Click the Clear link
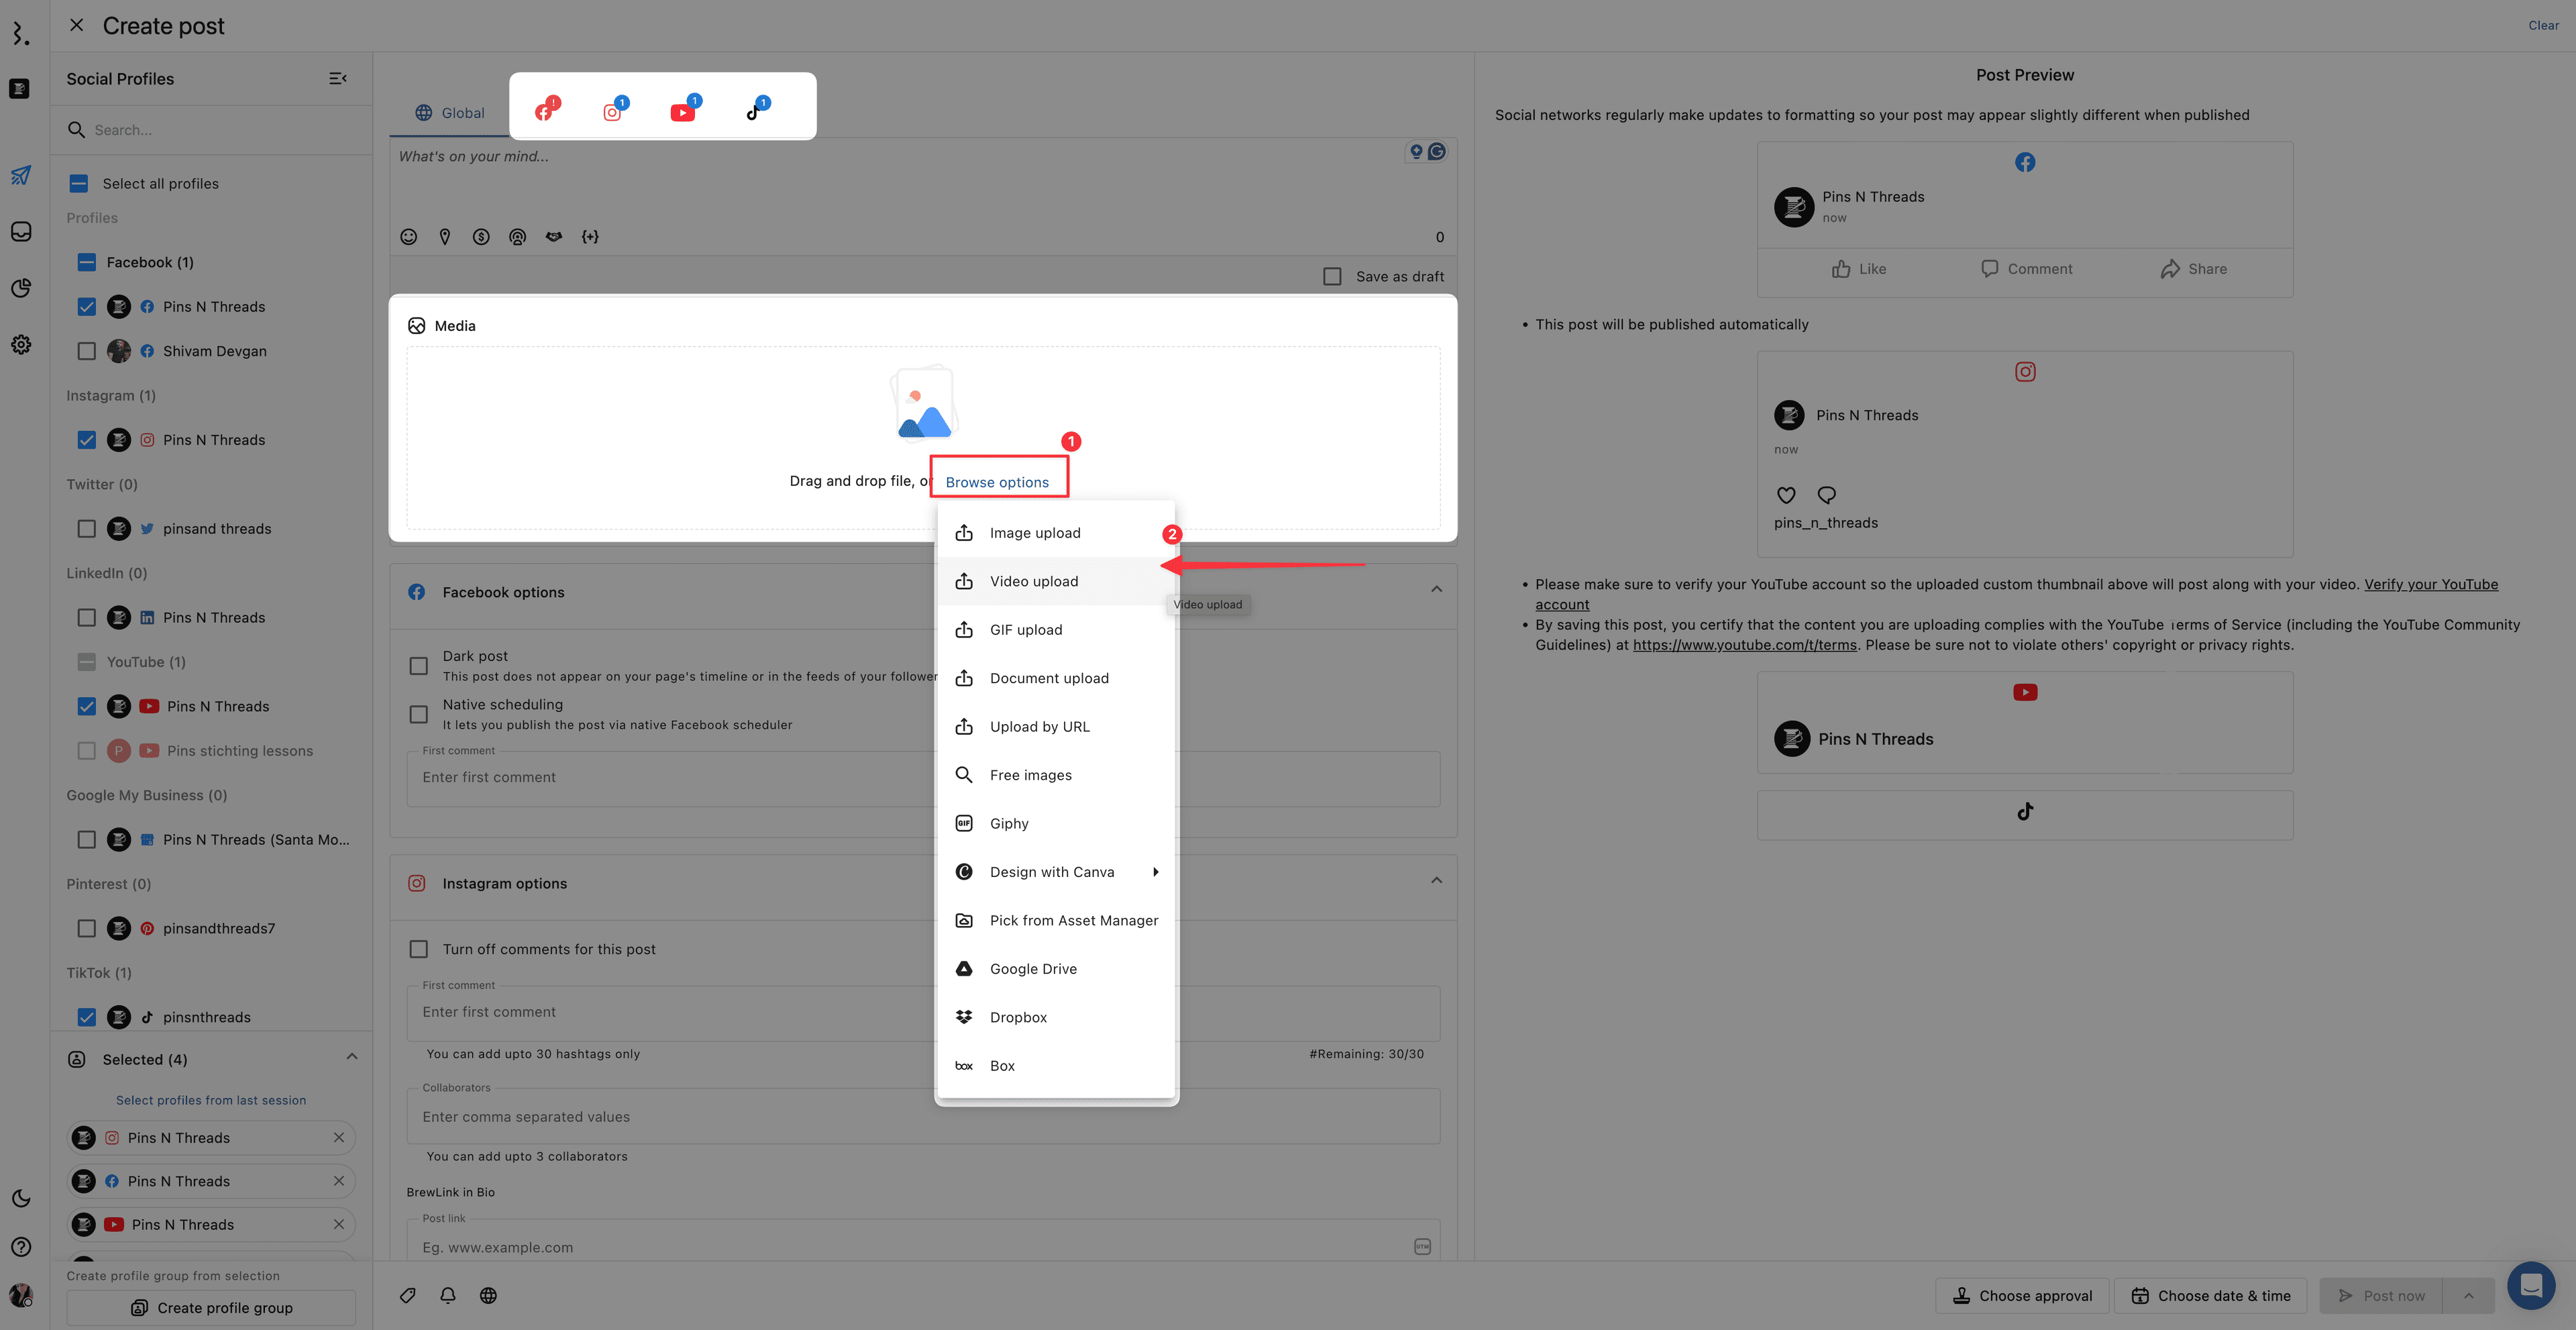Screen dimensions: 2576x1330 pos(2543,25)
